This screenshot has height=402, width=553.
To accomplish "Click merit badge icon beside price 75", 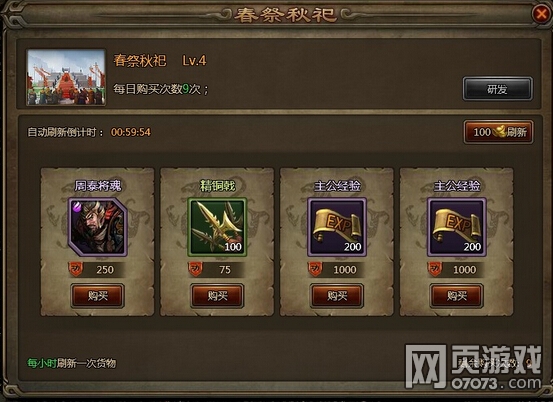I will [x=195, y=269].
